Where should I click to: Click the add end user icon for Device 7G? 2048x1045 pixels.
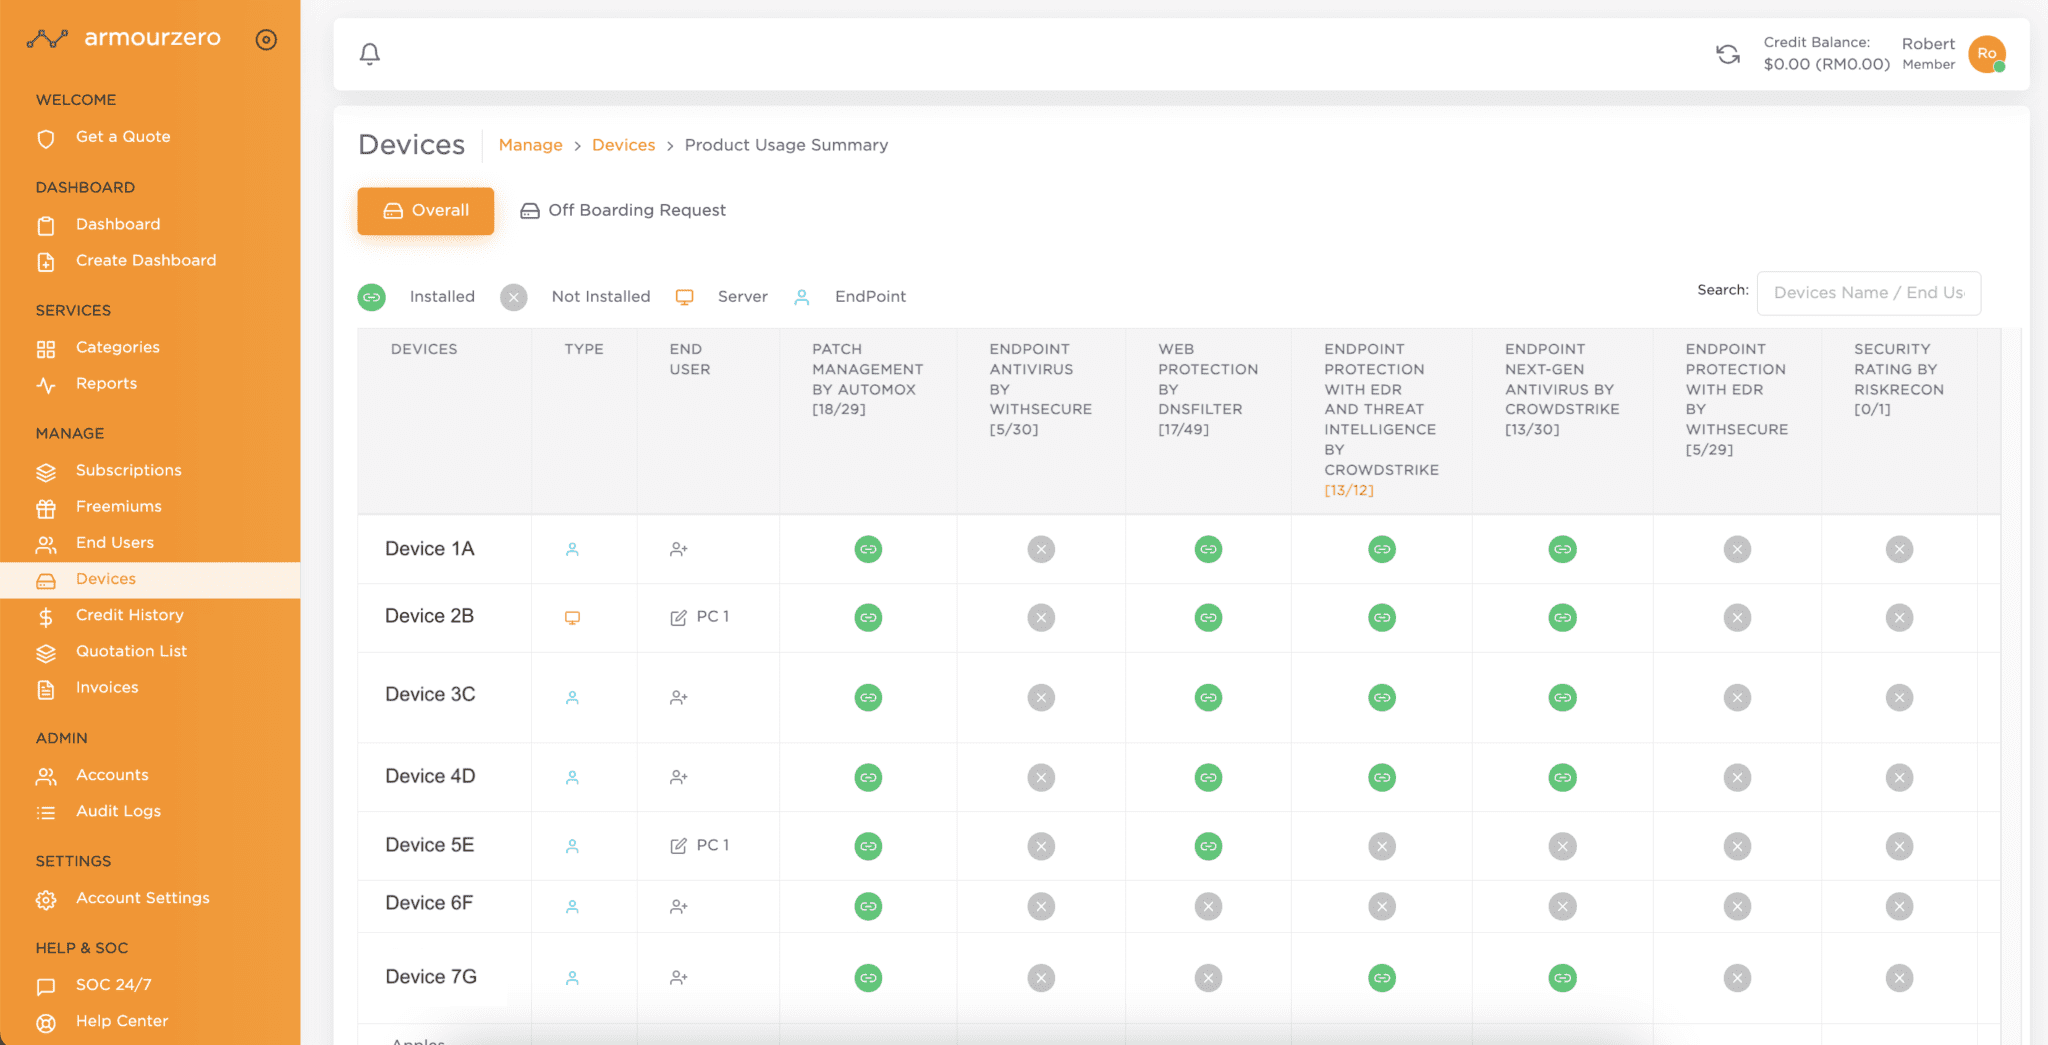point(678,978)
